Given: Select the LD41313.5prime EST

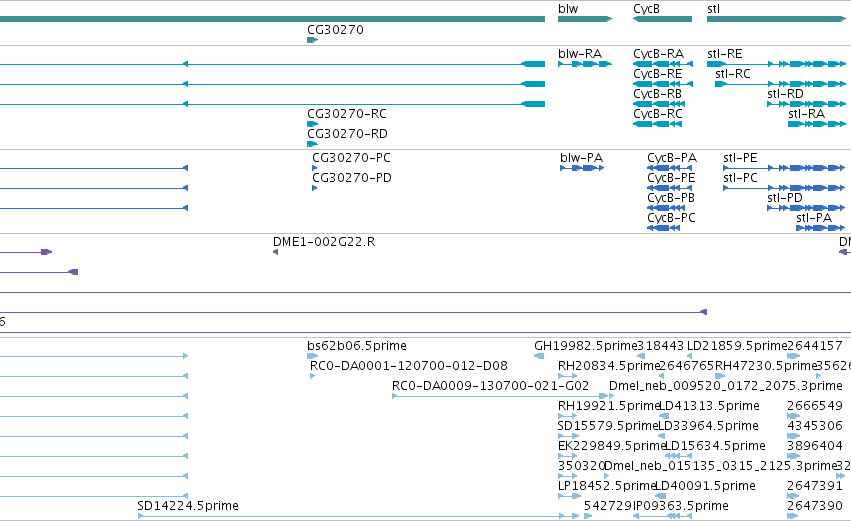Looking at the screenshot, I should (x=663, y=416).
